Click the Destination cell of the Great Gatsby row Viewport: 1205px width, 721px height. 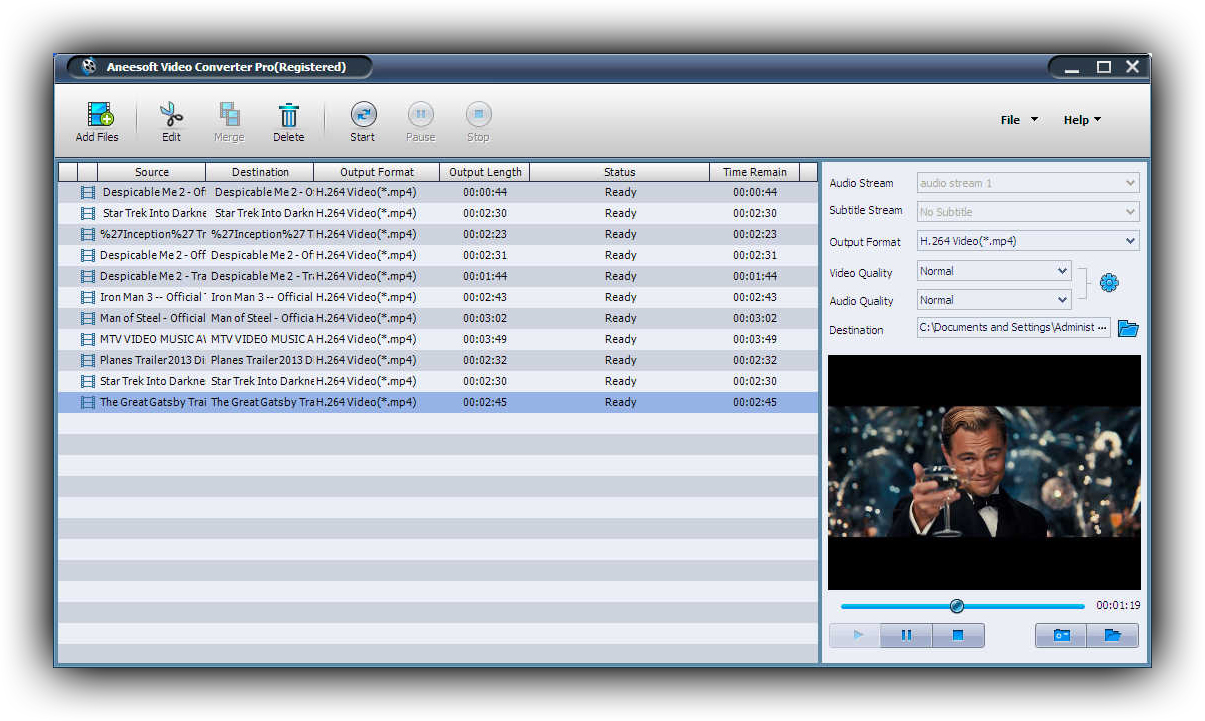pyautogui.click(x=262, y=402)
